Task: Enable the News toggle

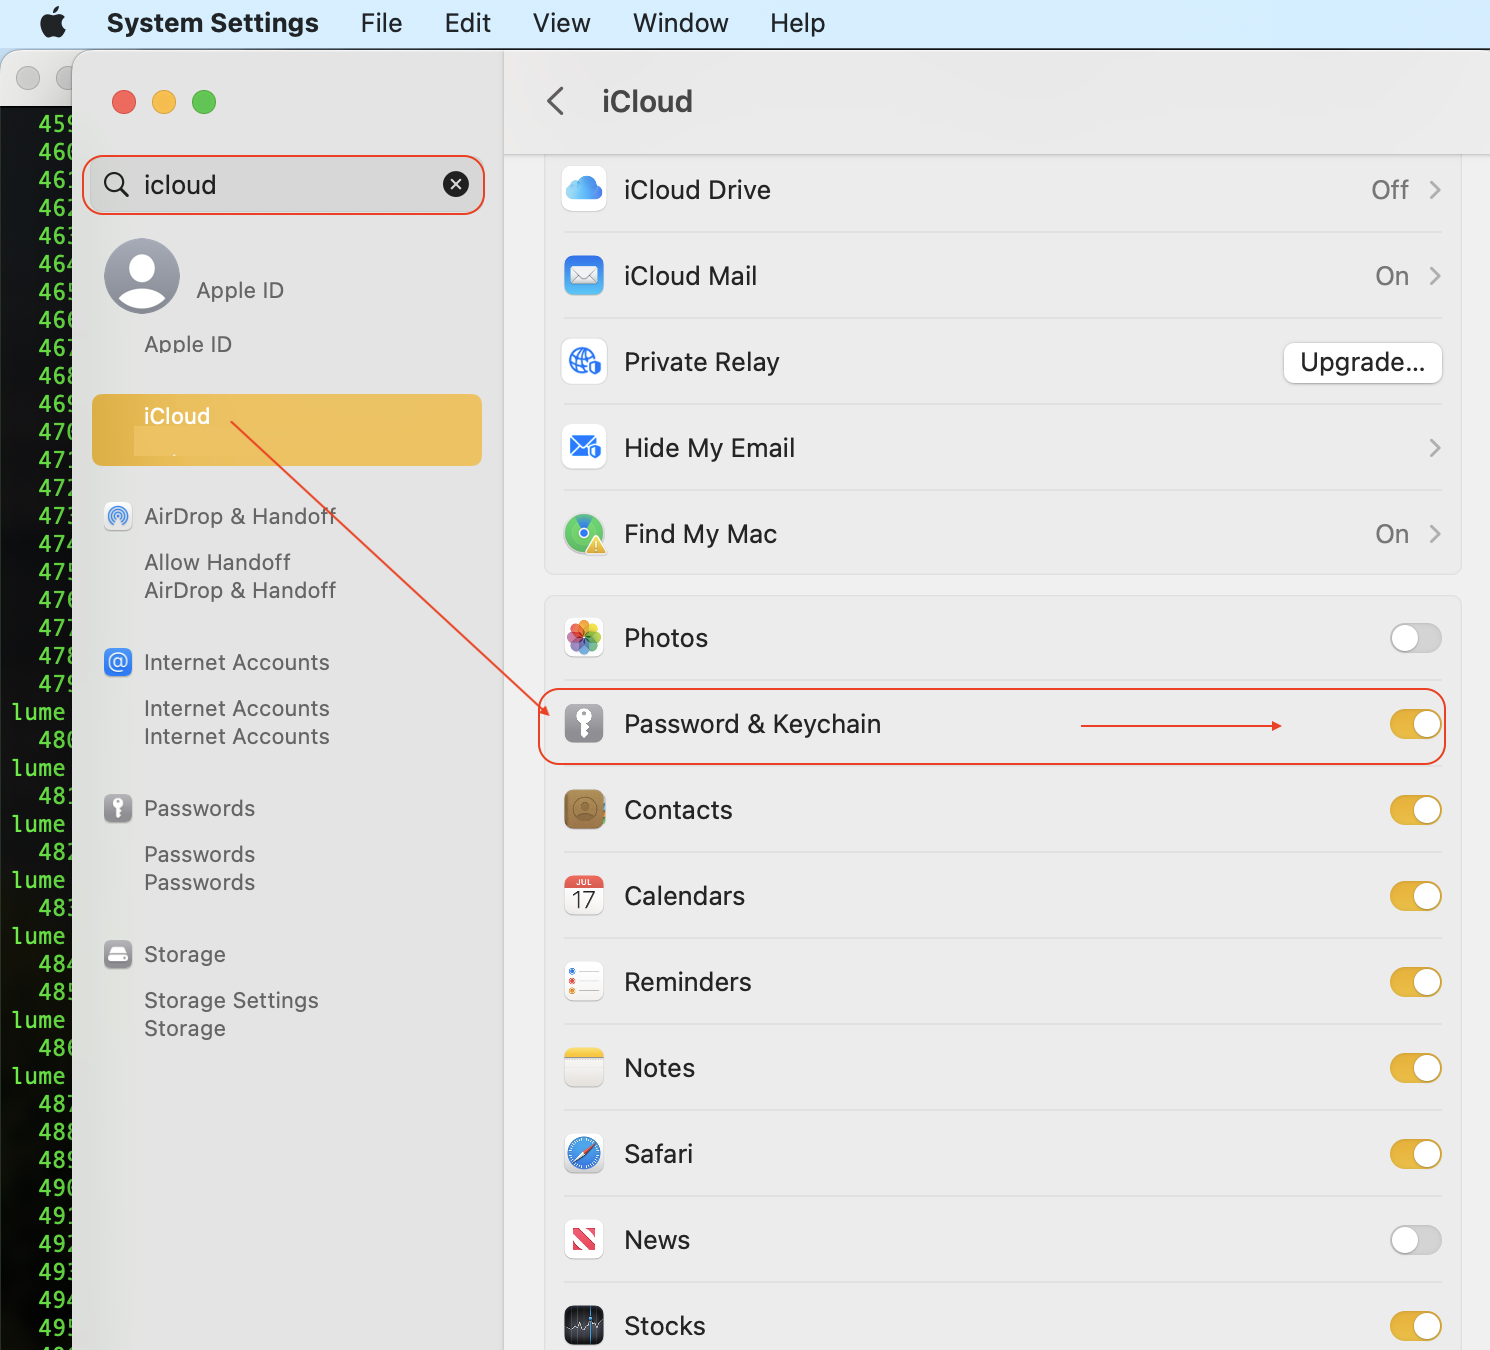Action: 1416,1240
